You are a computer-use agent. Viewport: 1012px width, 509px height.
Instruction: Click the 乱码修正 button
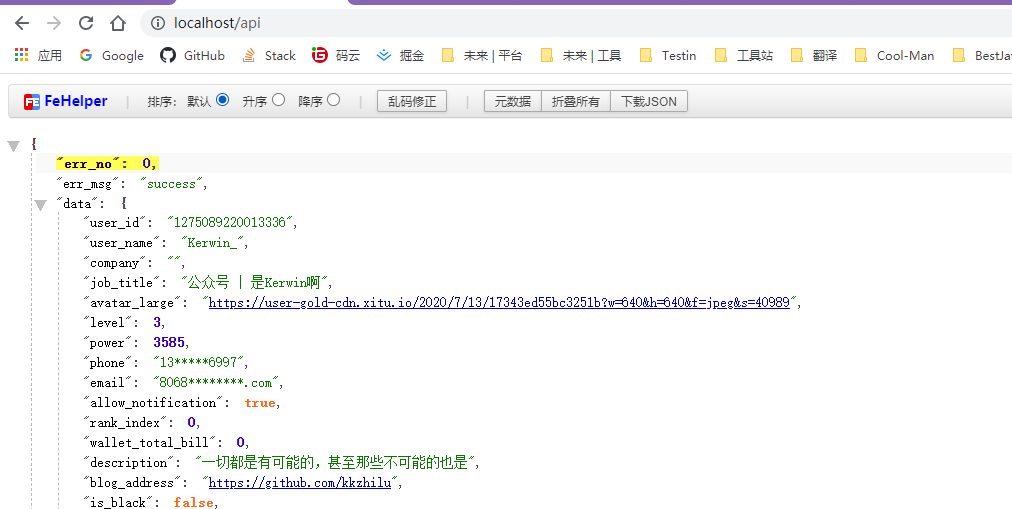tap(412, 101)
